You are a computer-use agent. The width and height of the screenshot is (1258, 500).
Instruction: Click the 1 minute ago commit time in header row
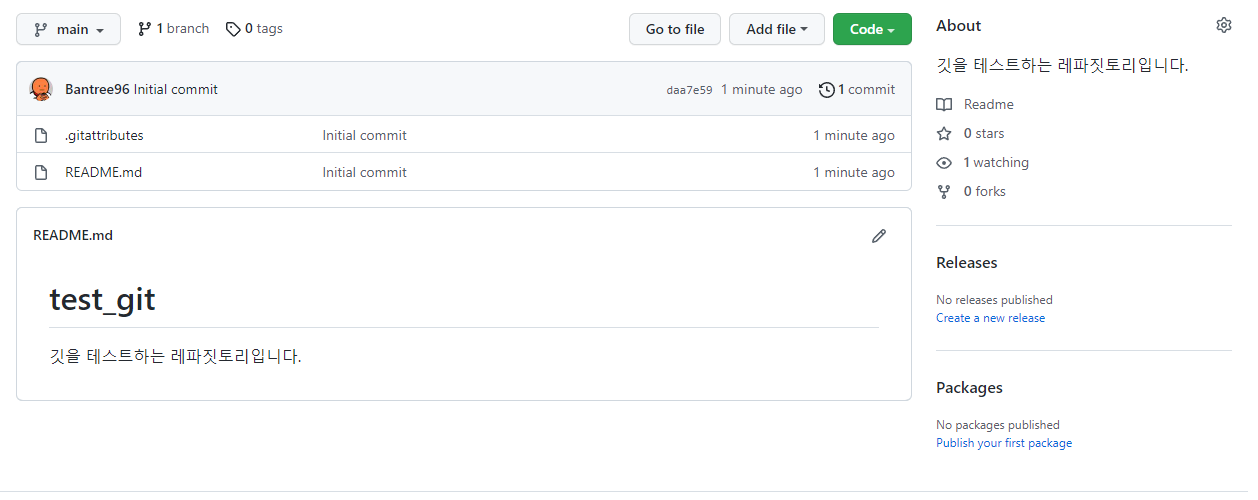pos(762,89)
